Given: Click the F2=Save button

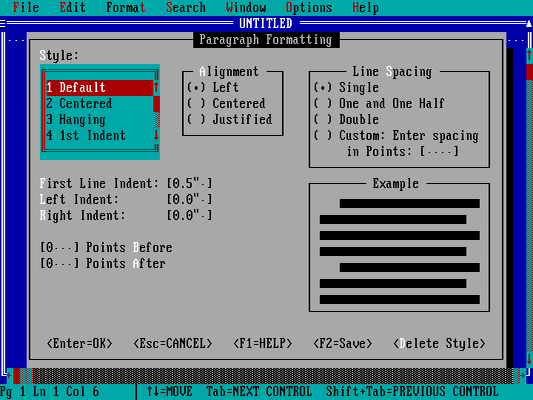Looking at the screenshot, I should click(343, 343).
